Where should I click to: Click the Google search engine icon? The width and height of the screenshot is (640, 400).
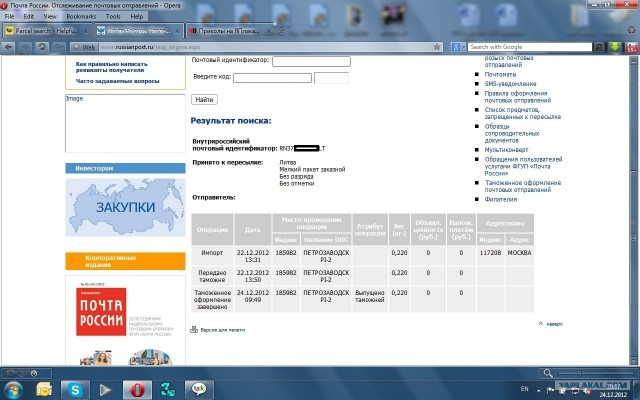tap(456, 47)
